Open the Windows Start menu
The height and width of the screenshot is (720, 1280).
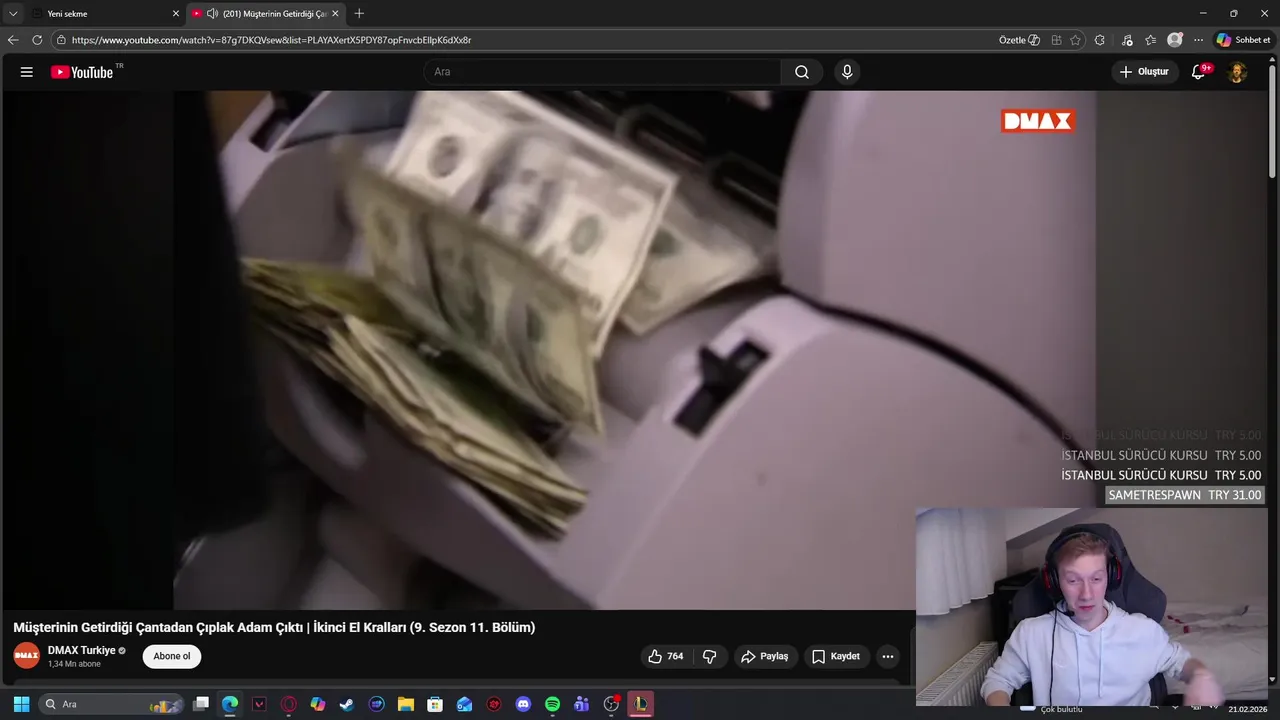[x=21, y=704]
